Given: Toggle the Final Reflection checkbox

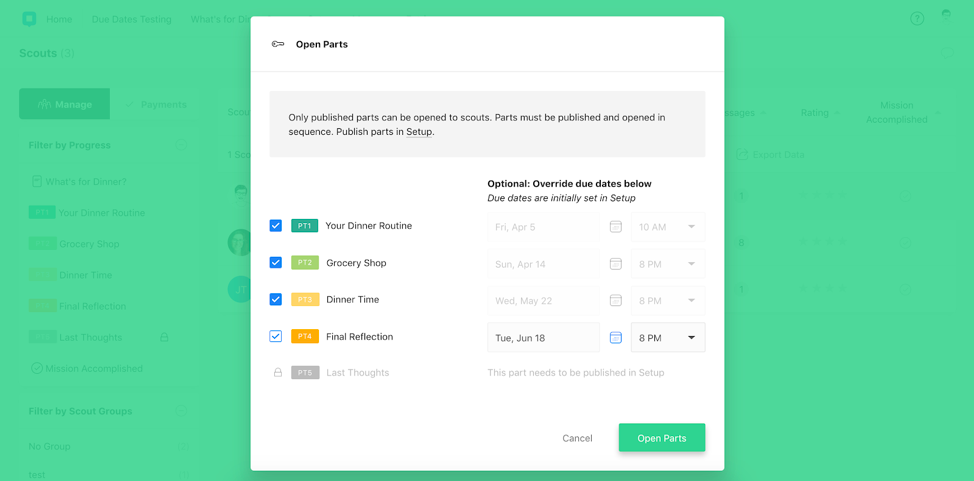Looking at the screenshot, I should pyautogui.click(x=276, y=336).
